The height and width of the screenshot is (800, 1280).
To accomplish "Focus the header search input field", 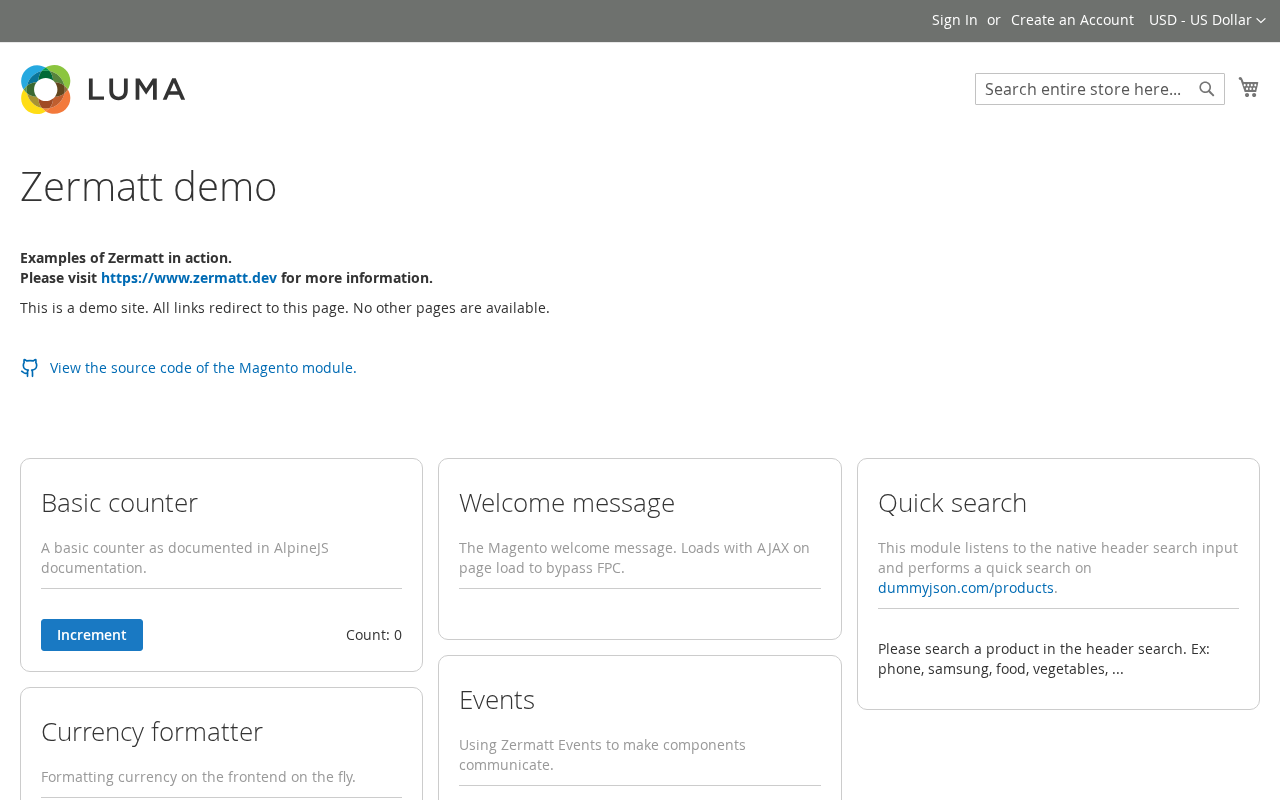I will pos(1087,89).
